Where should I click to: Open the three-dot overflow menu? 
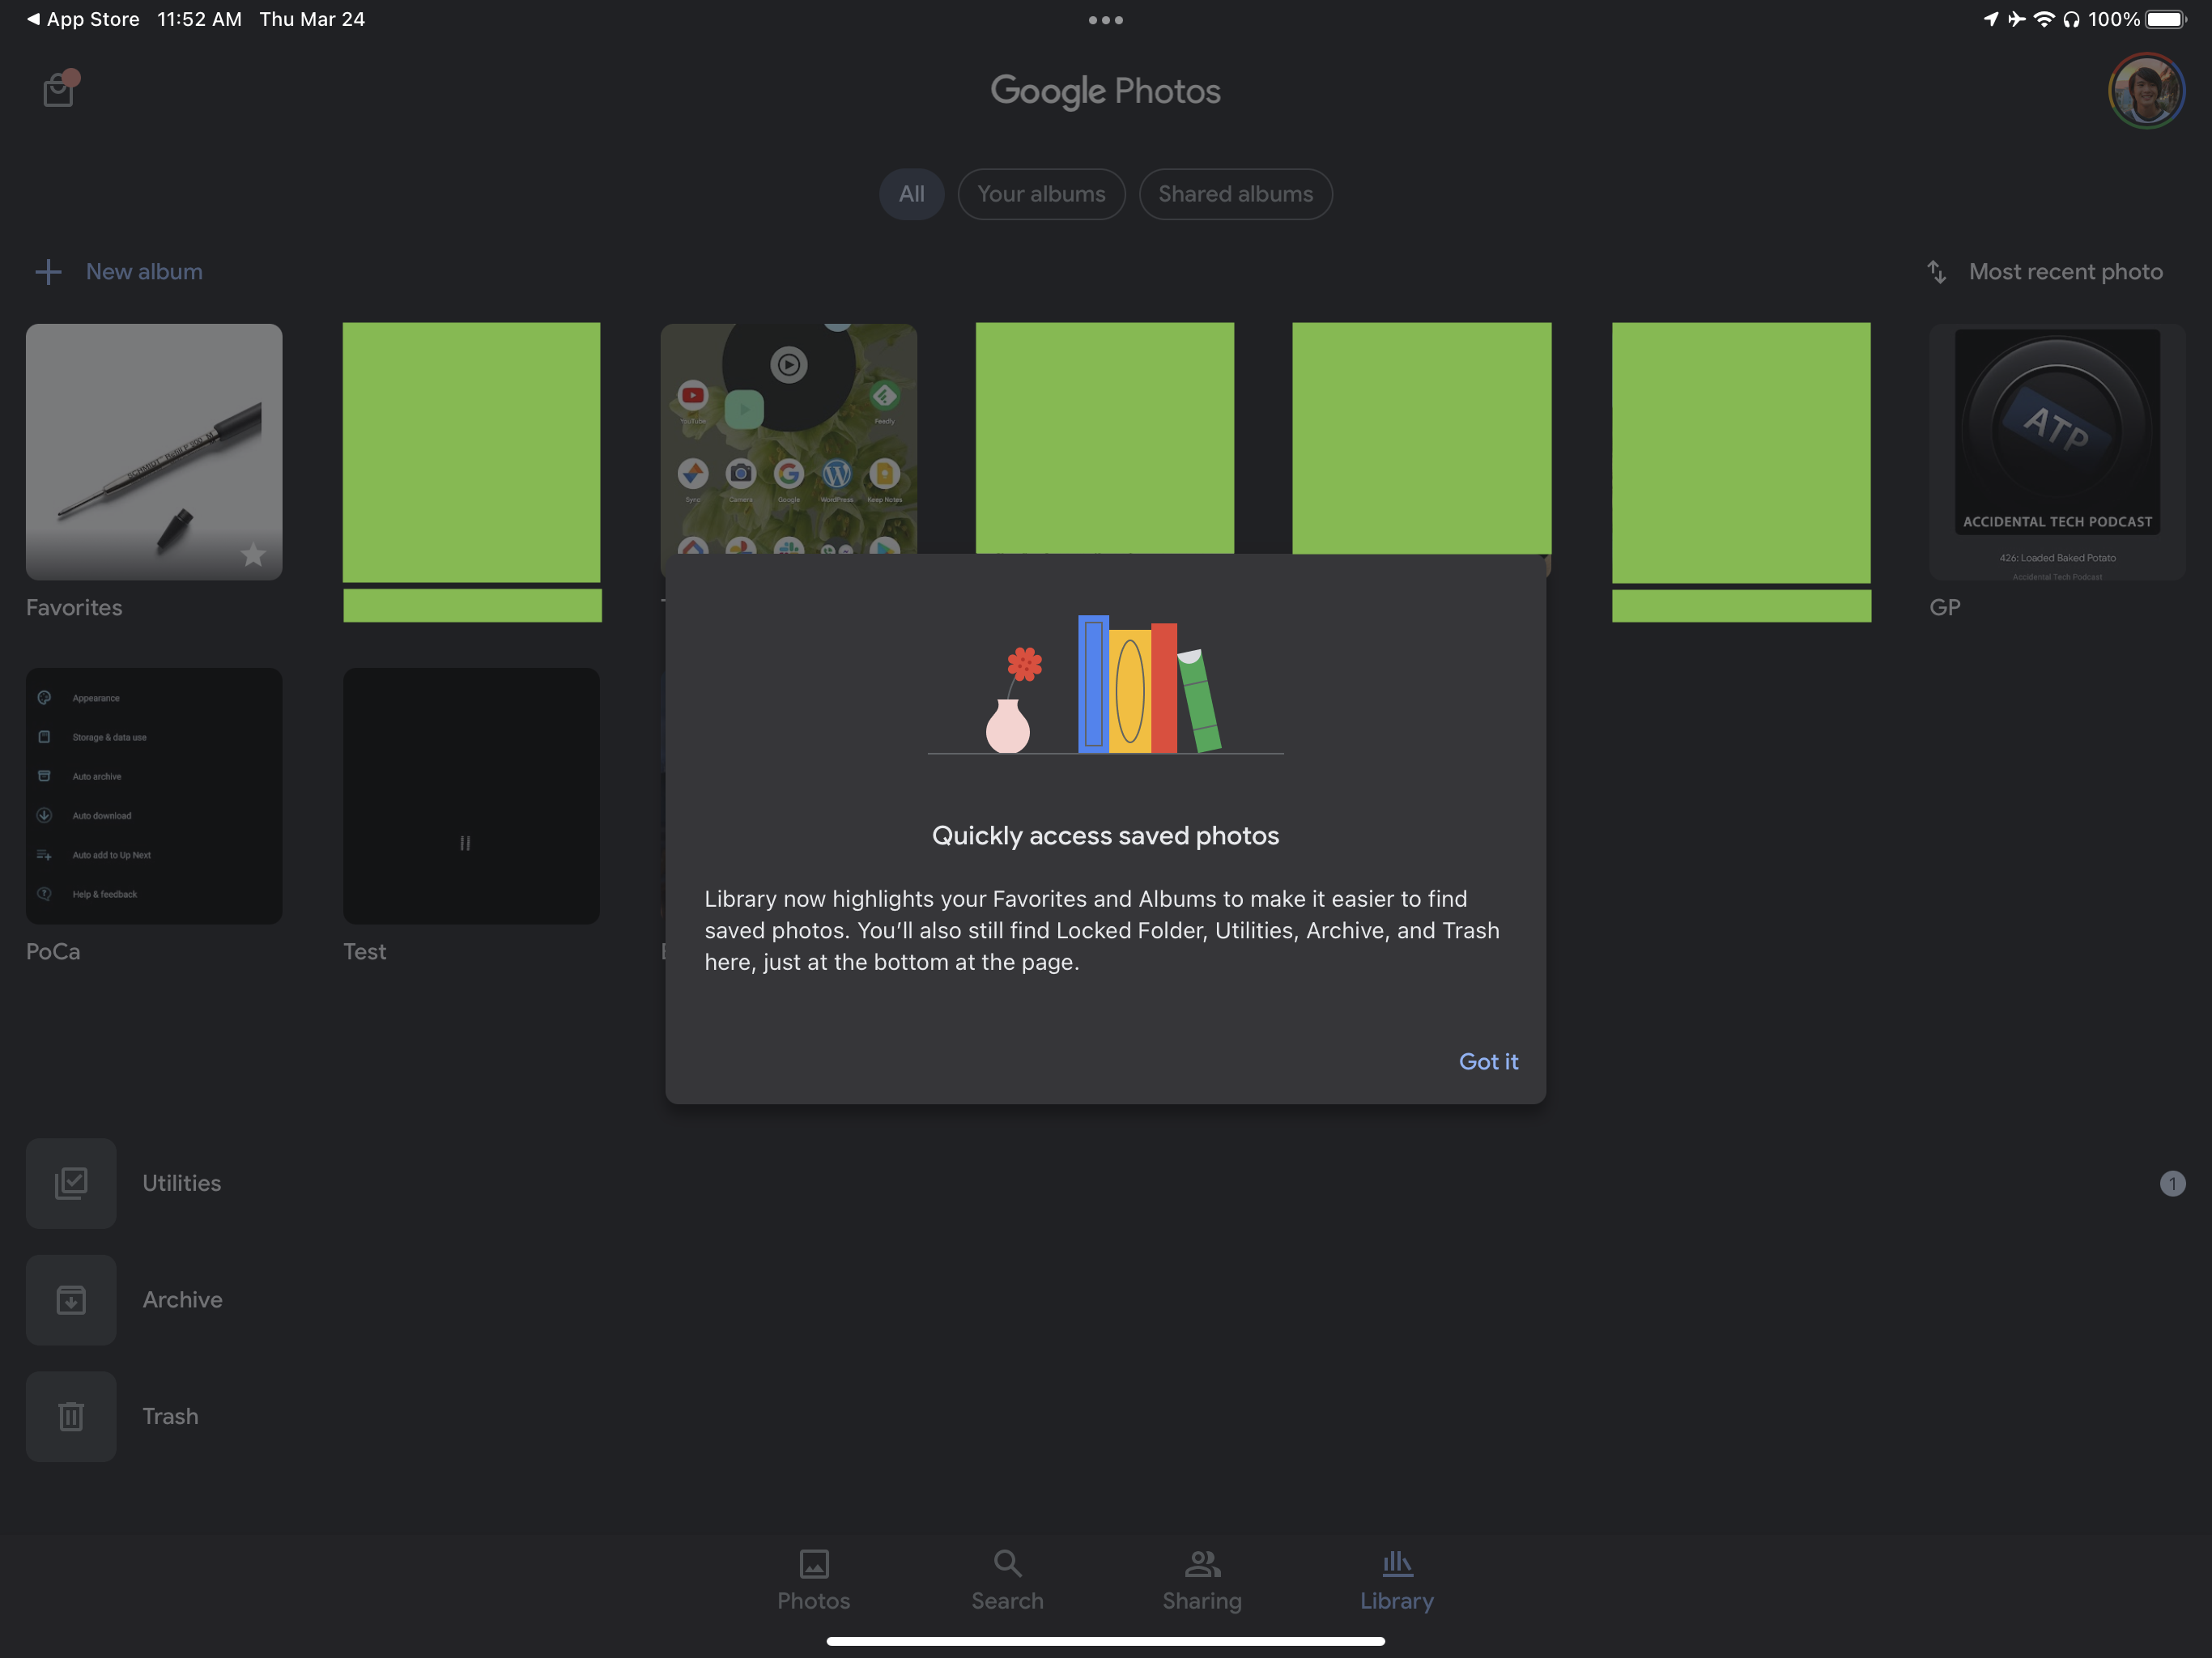click(1104, 19)
